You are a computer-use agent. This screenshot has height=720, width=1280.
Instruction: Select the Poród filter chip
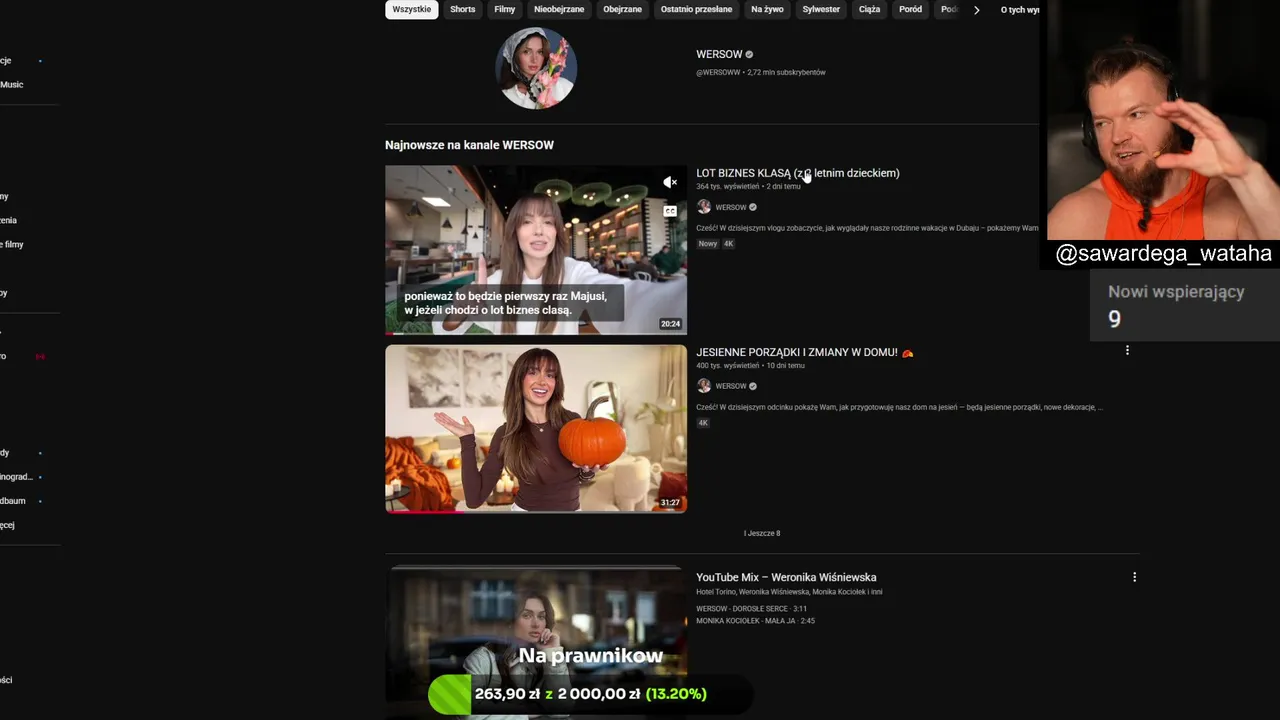pos(911,9)
